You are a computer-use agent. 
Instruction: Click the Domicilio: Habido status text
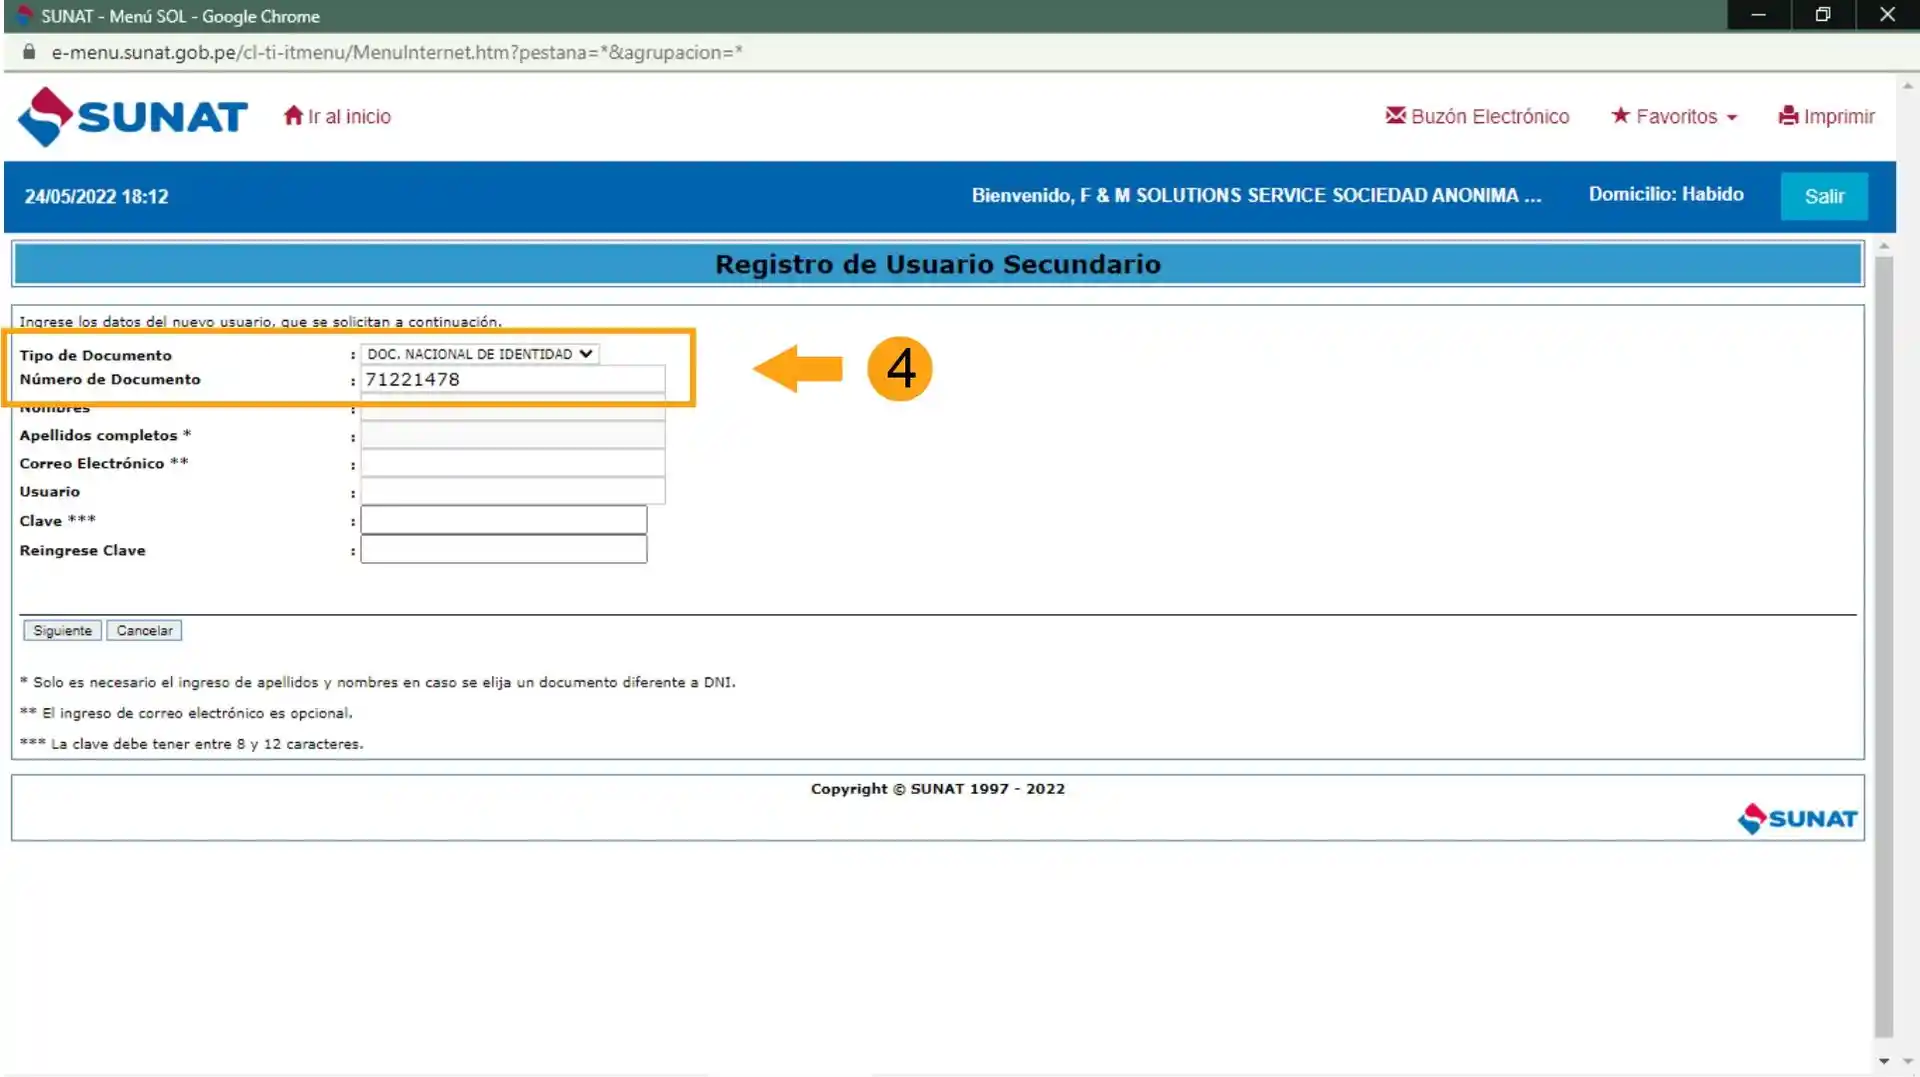click(1666, 194)
